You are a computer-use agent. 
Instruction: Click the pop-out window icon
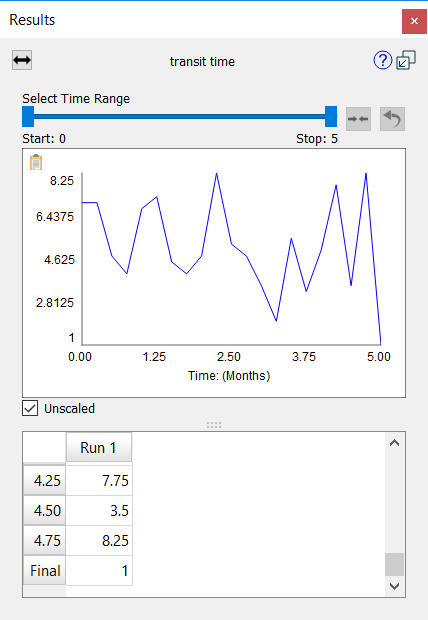[x=406, y=60]
